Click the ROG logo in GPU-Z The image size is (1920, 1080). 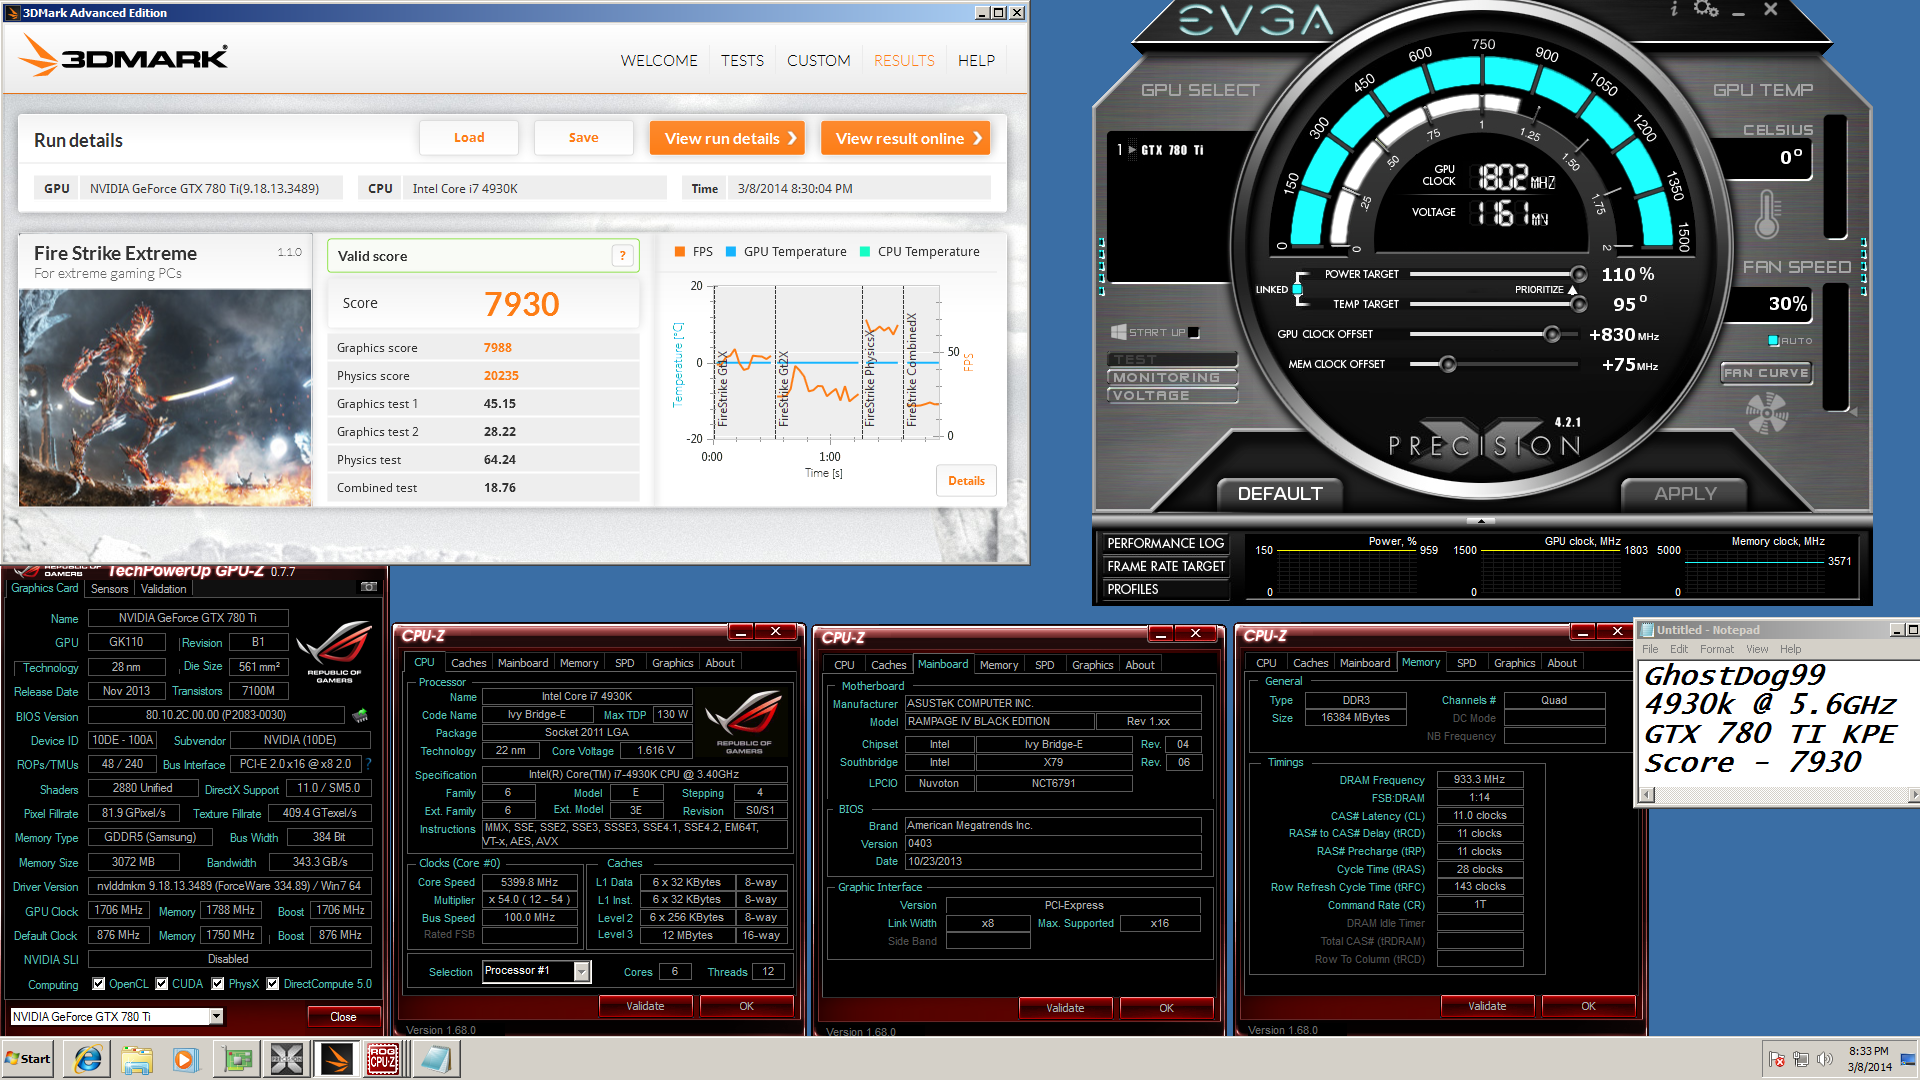[x=334, y=652]
